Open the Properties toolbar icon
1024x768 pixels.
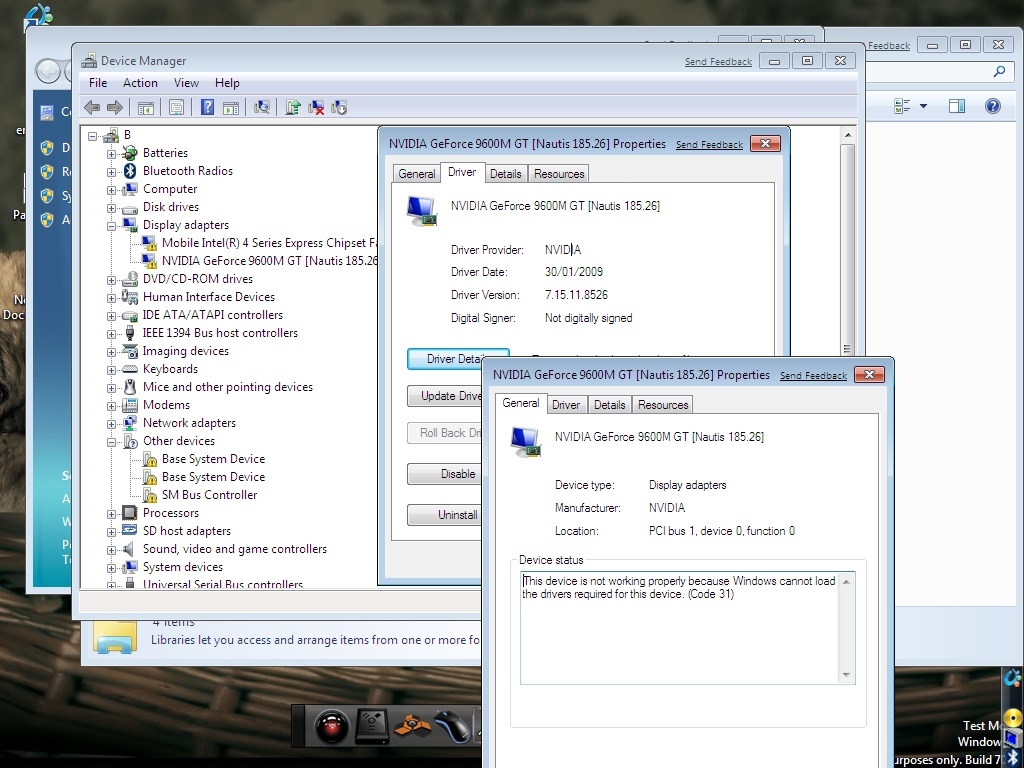click(176, 108)
